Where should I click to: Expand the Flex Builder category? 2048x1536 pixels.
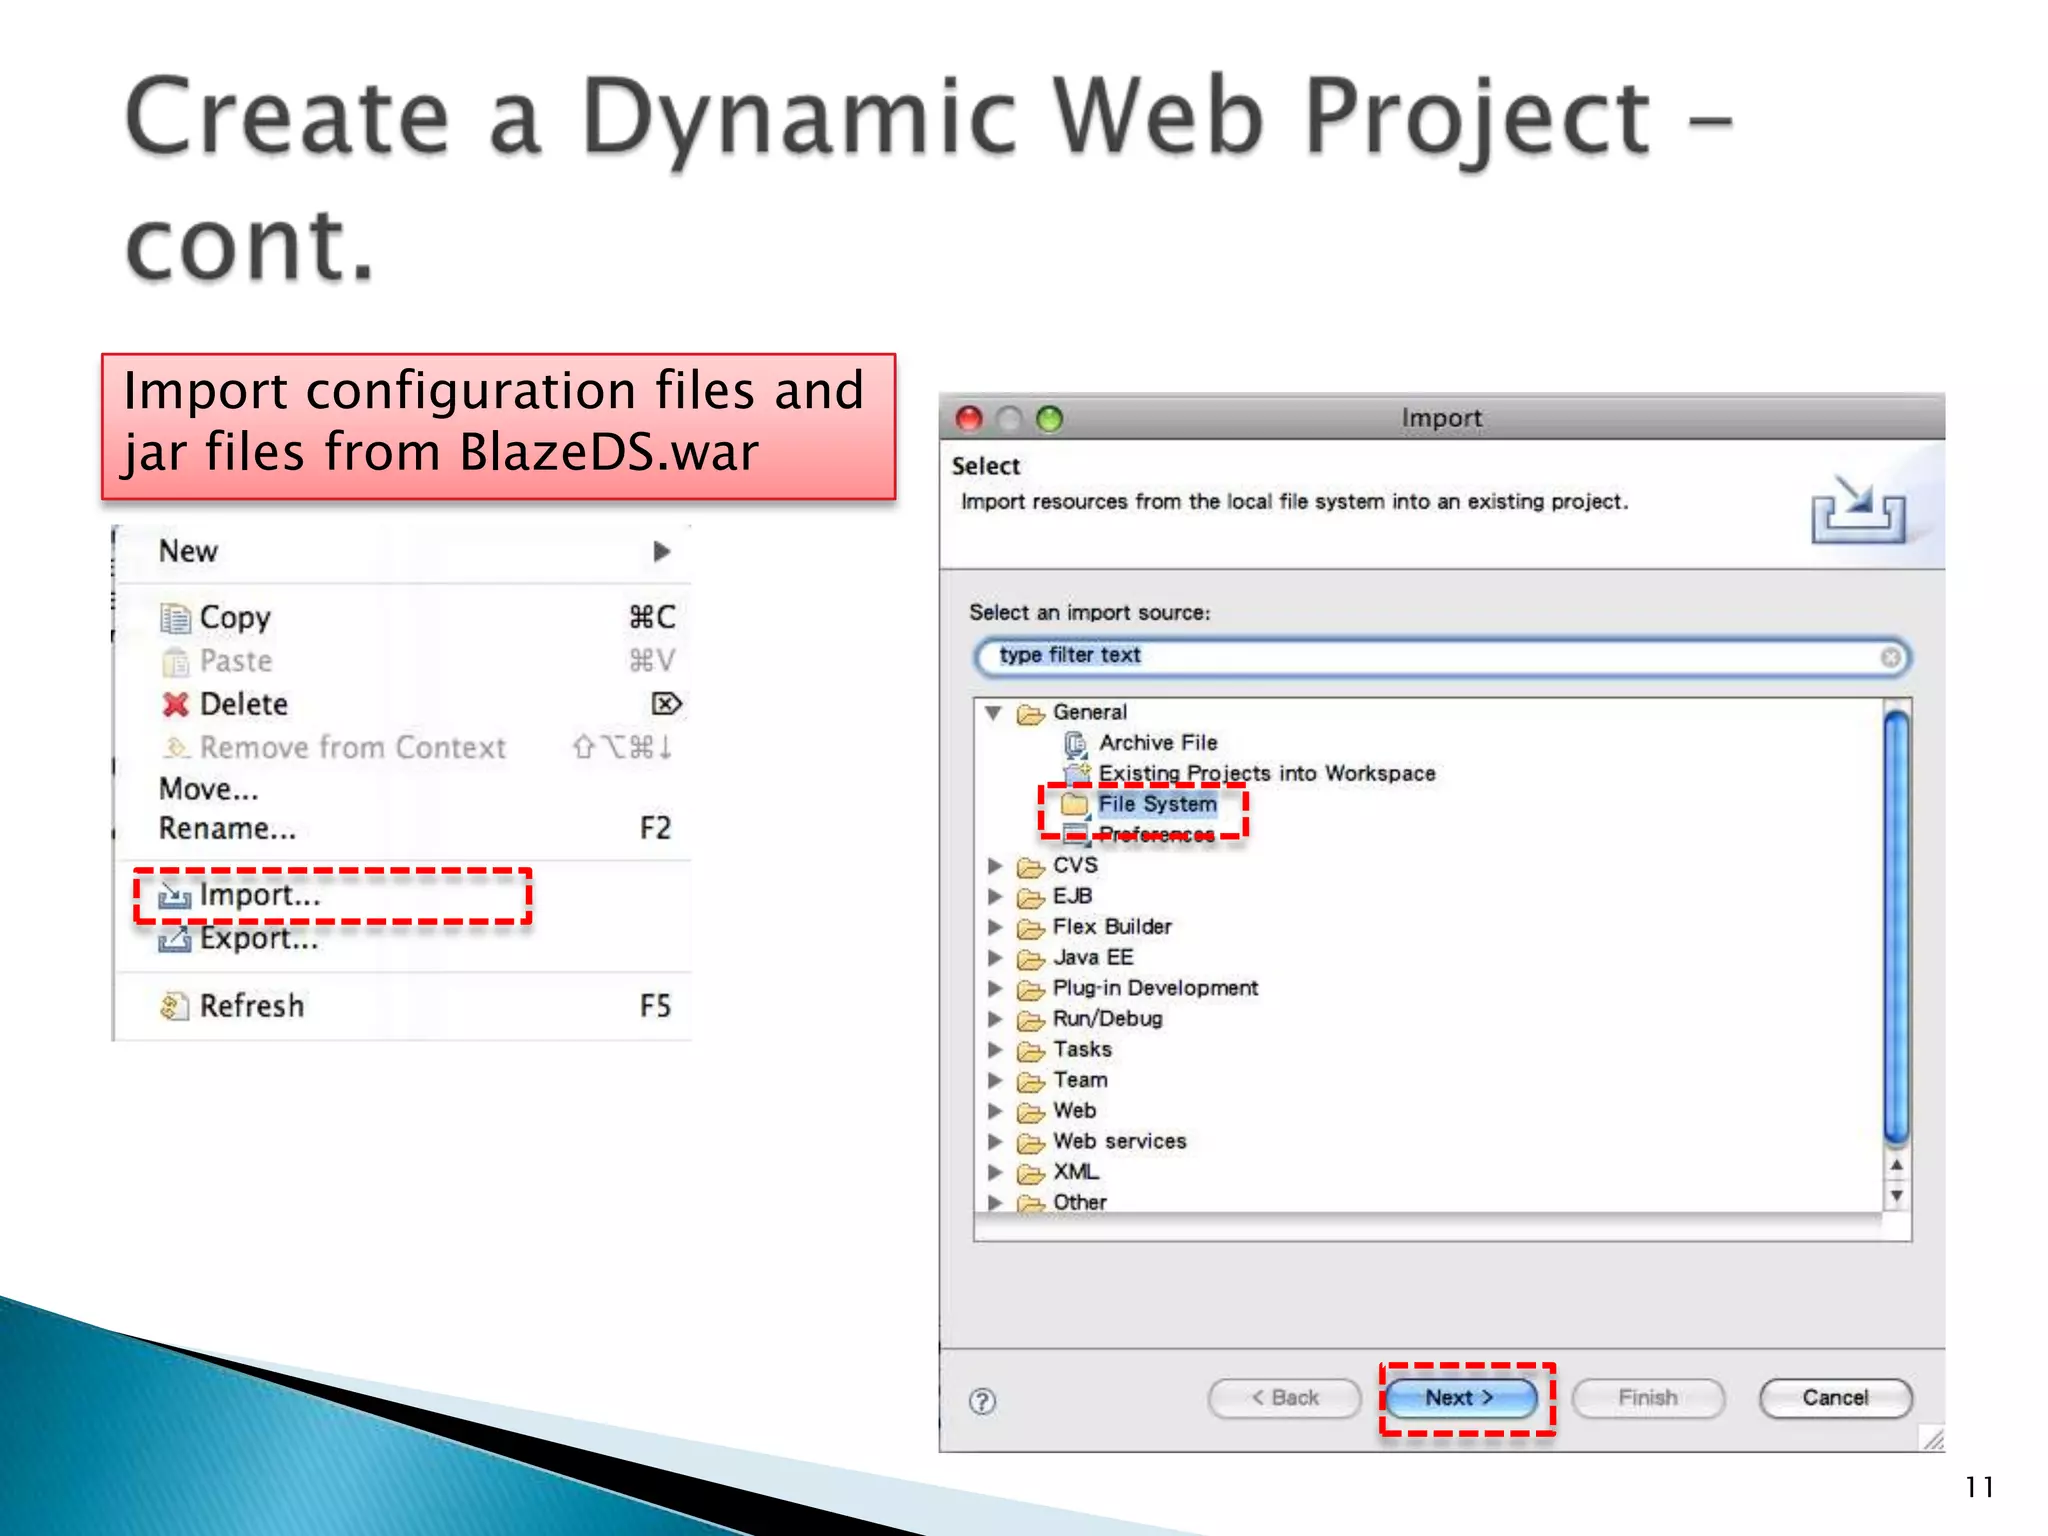(x=995, y=927)
